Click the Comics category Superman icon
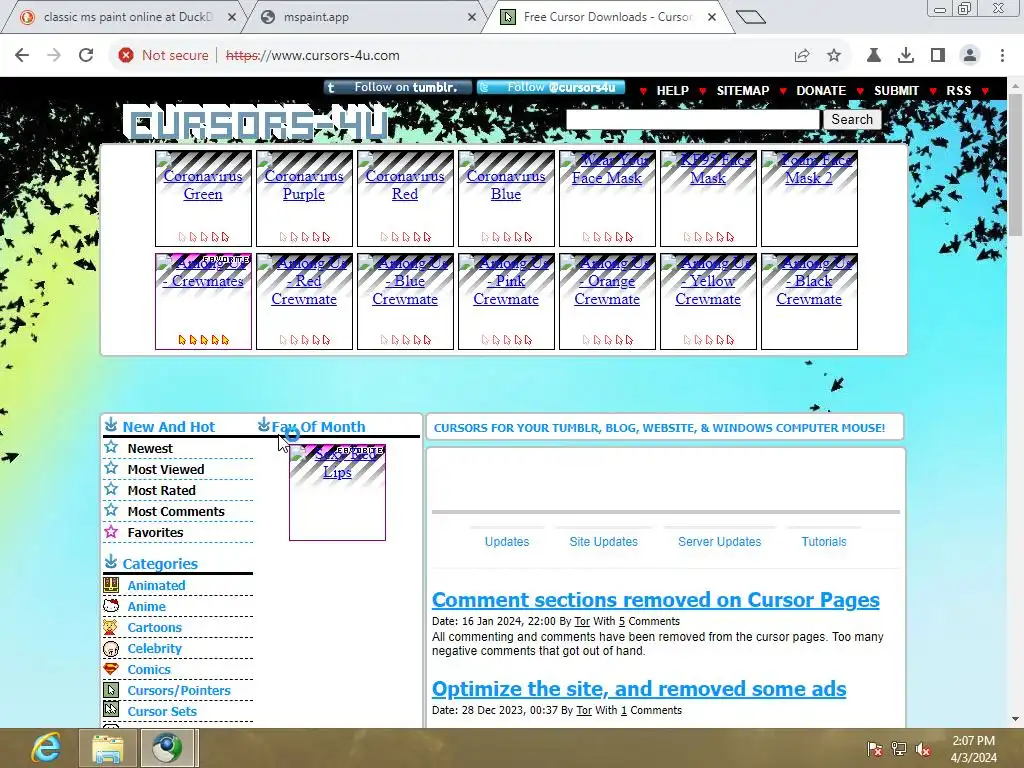This screenshot has height=768, width=1024. (111, 669)
